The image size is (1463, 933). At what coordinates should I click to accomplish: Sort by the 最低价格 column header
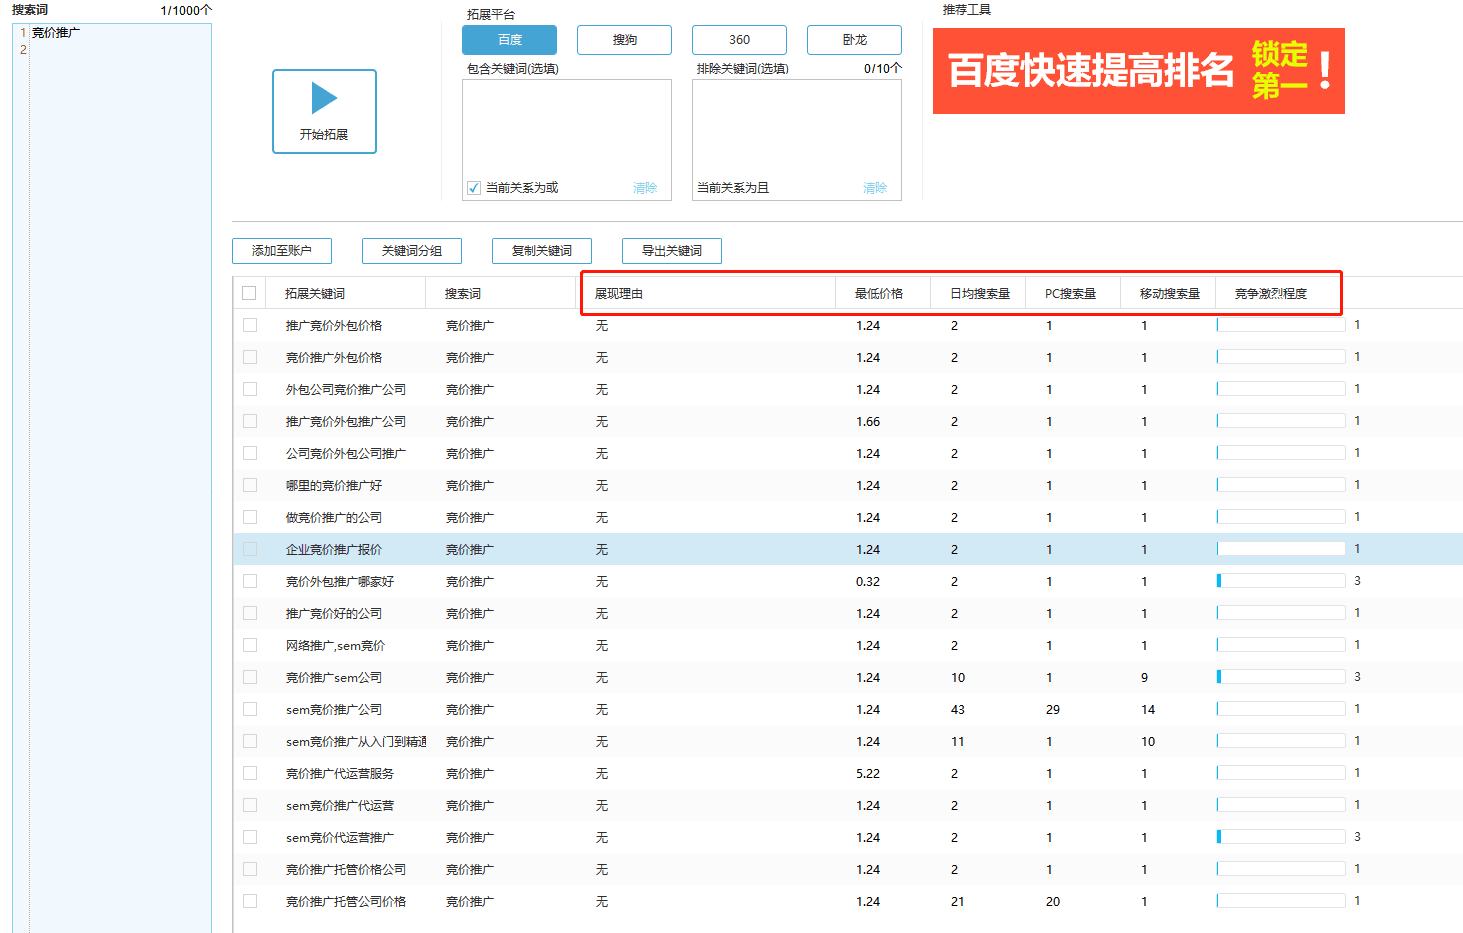click(x=879, y=294)
